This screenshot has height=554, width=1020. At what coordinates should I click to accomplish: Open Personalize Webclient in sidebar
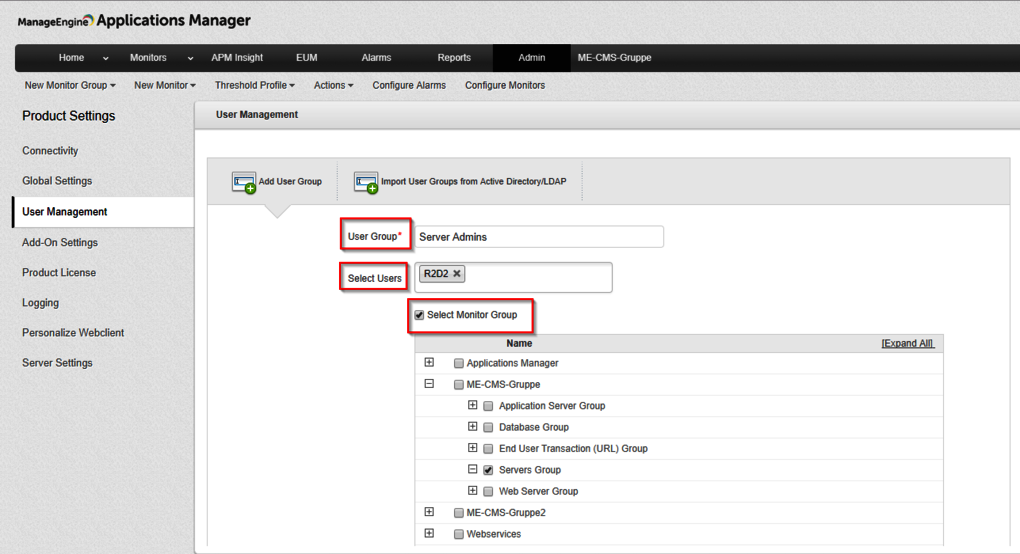73,333
